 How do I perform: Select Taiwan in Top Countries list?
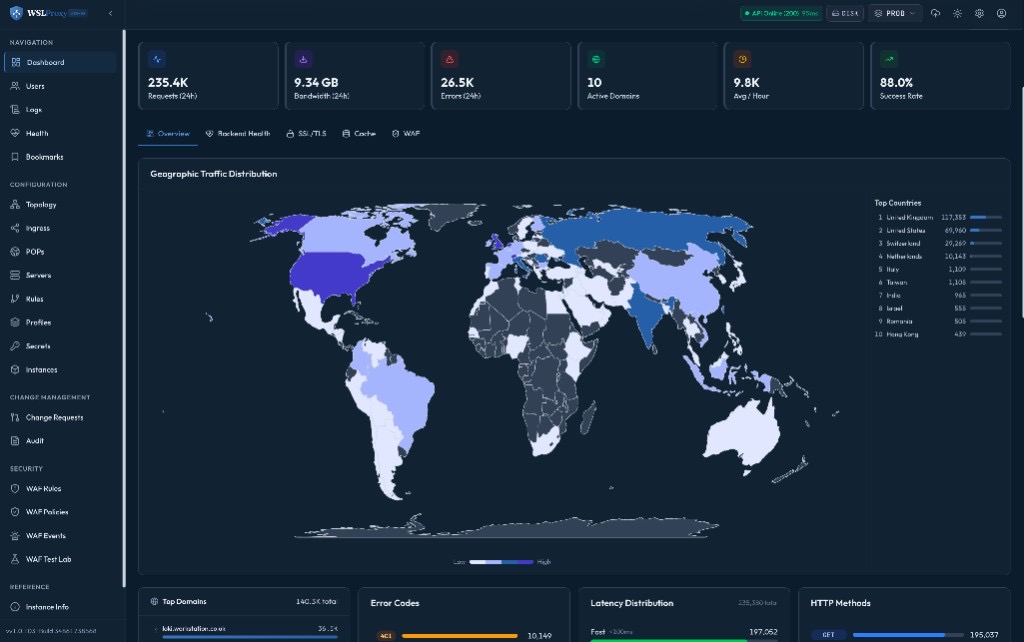(x=938, y=282)
